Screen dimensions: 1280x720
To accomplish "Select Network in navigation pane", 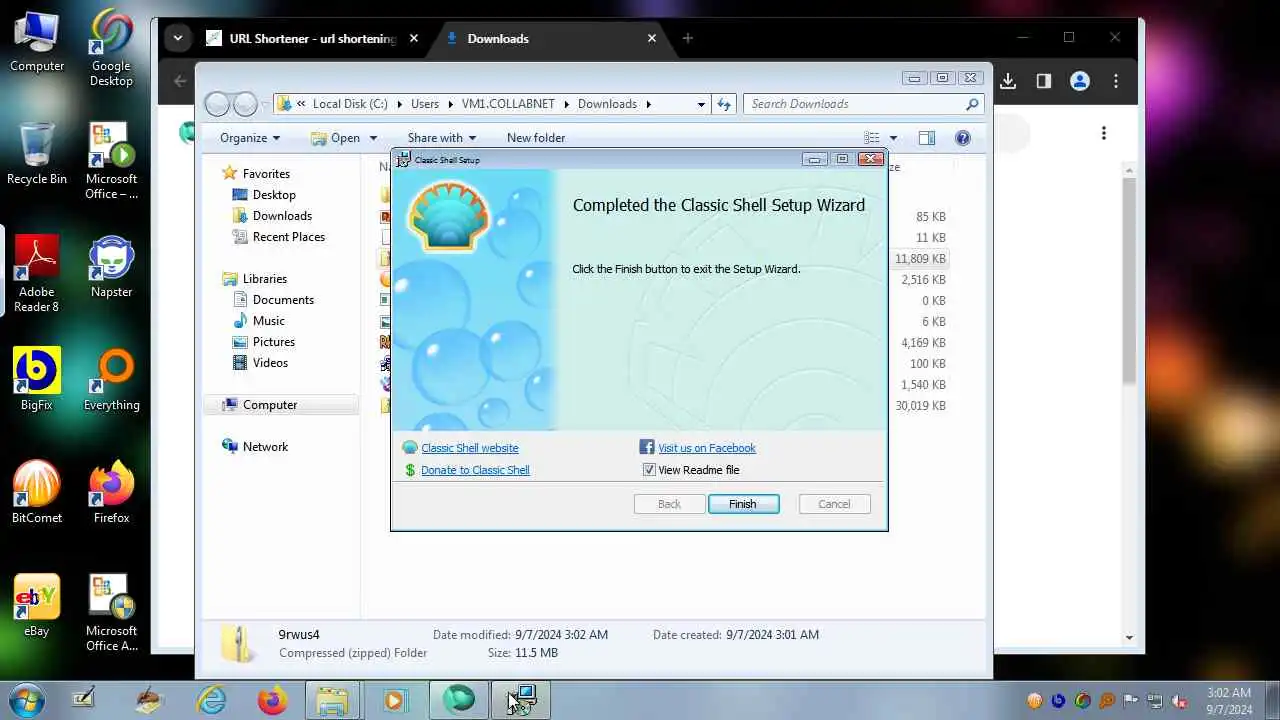I will pos(265,447).
